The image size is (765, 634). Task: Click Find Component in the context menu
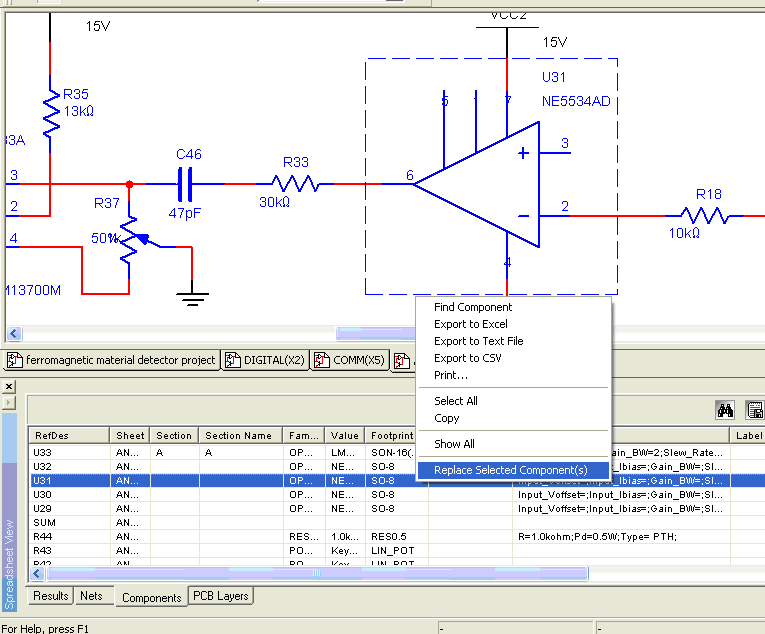[473, 307]
